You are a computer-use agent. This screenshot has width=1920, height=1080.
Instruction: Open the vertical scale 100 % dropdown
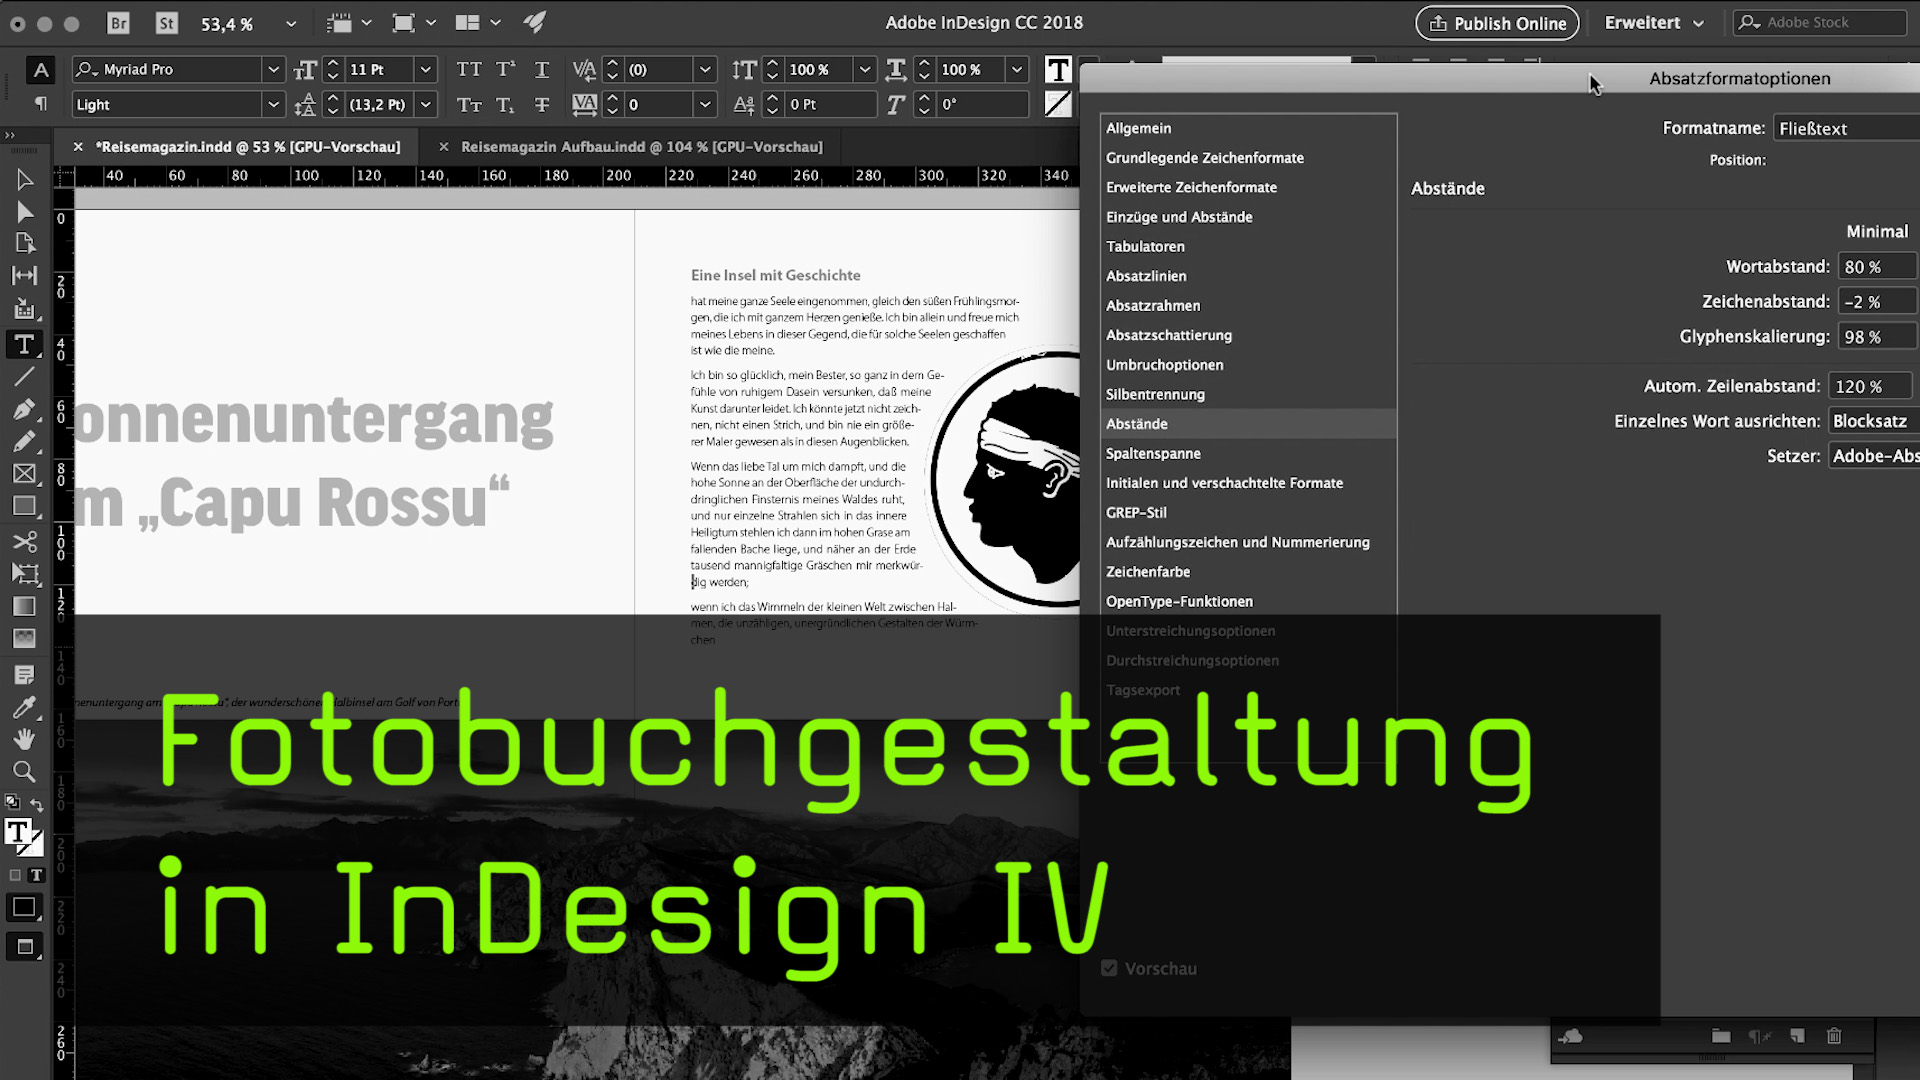click(x=866, y=69)
